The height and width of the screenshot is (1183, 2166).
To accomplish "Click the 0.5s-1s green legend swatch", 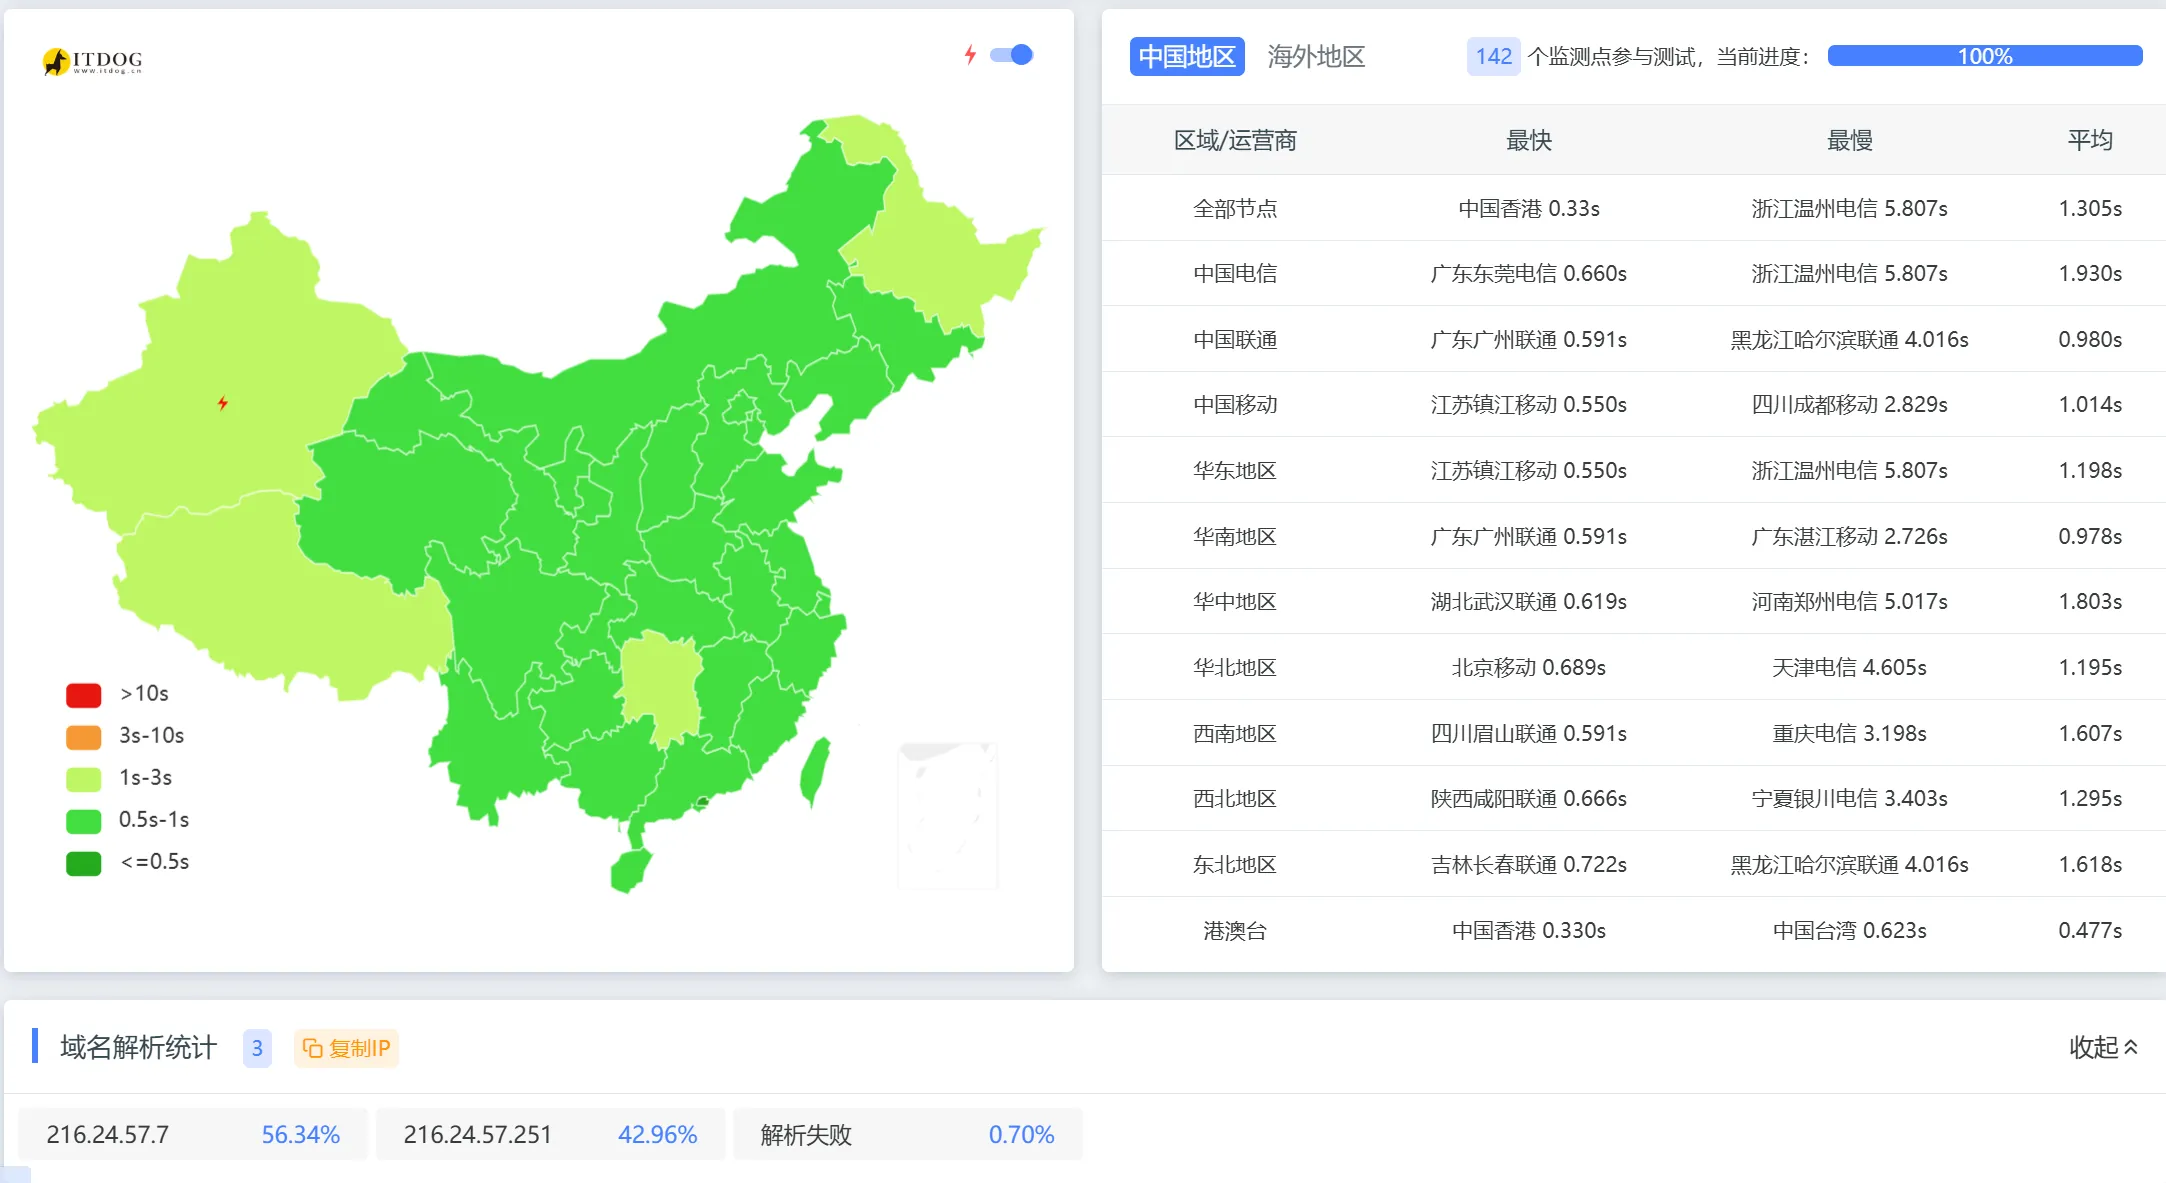I will tap(83, 820).
